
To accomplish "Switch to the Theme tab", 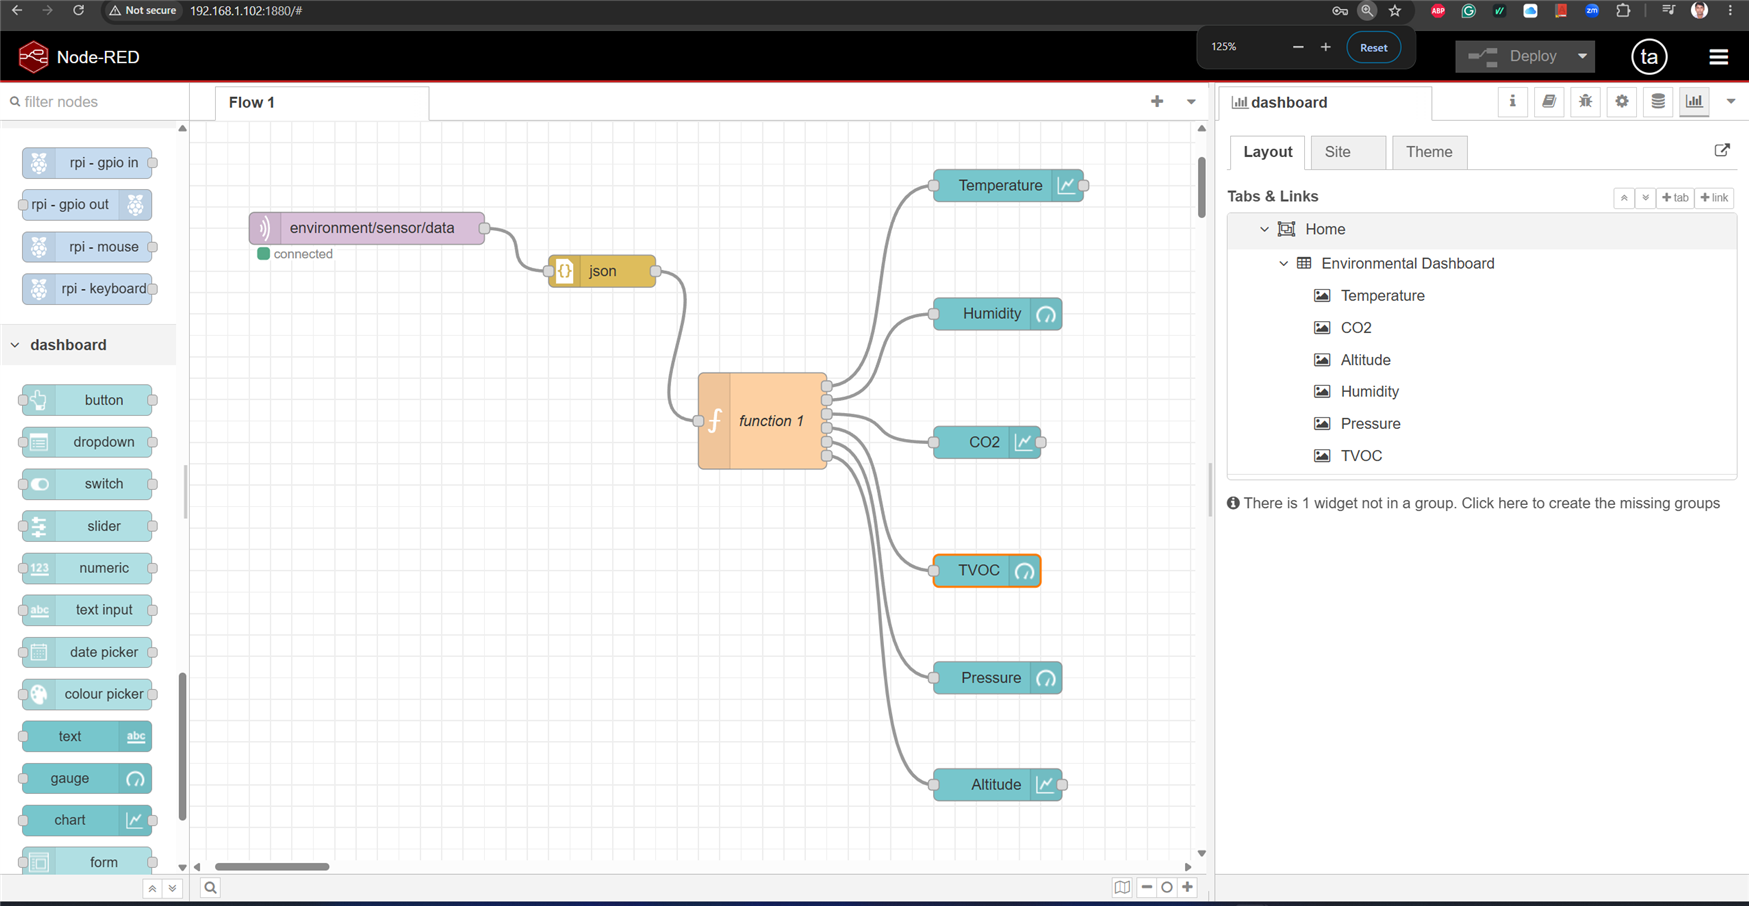I will pyautogui.click(x=1429, y=152).
